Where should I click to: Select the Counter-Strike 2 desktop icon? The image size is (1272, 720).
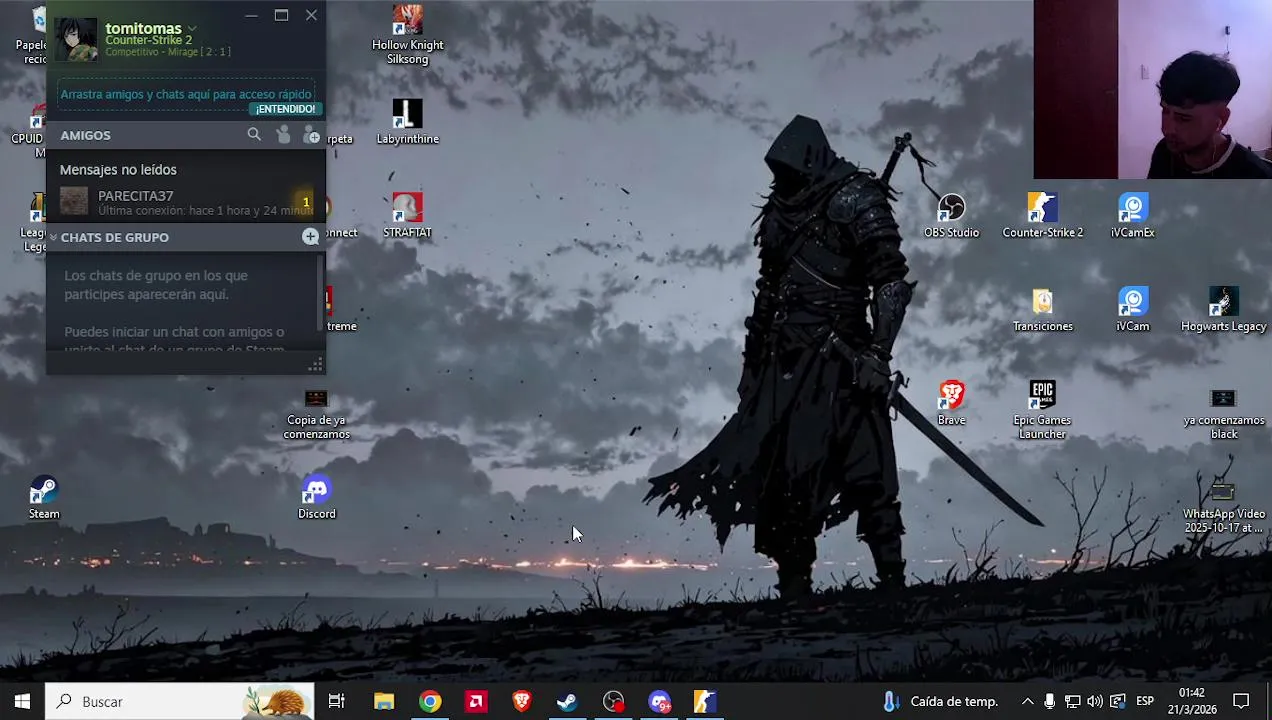pos(1042,215)
